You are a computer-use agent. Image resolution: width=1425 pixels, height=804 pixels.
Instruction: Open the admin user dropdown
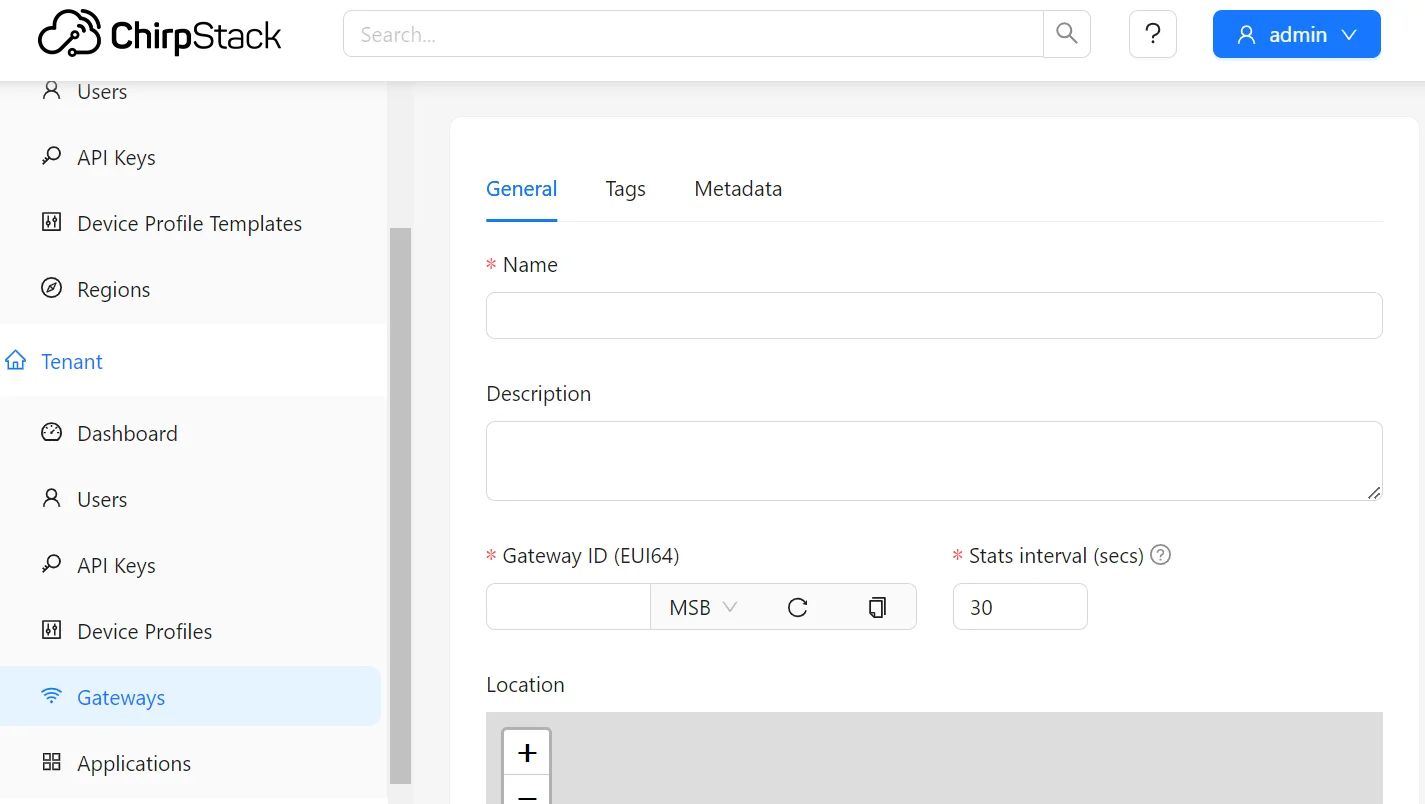click(1296, 34)
